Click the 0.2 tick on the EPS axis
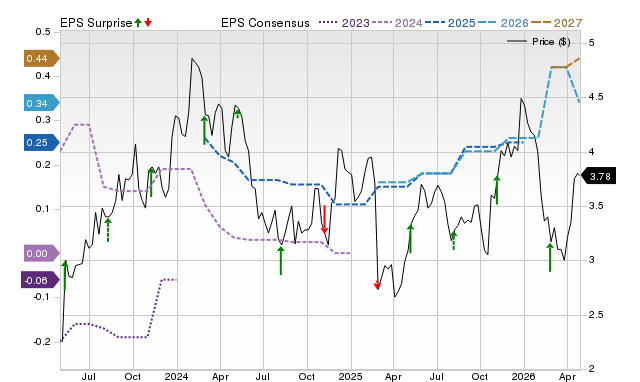Viewport: 640px width, 382px height. 43,165
